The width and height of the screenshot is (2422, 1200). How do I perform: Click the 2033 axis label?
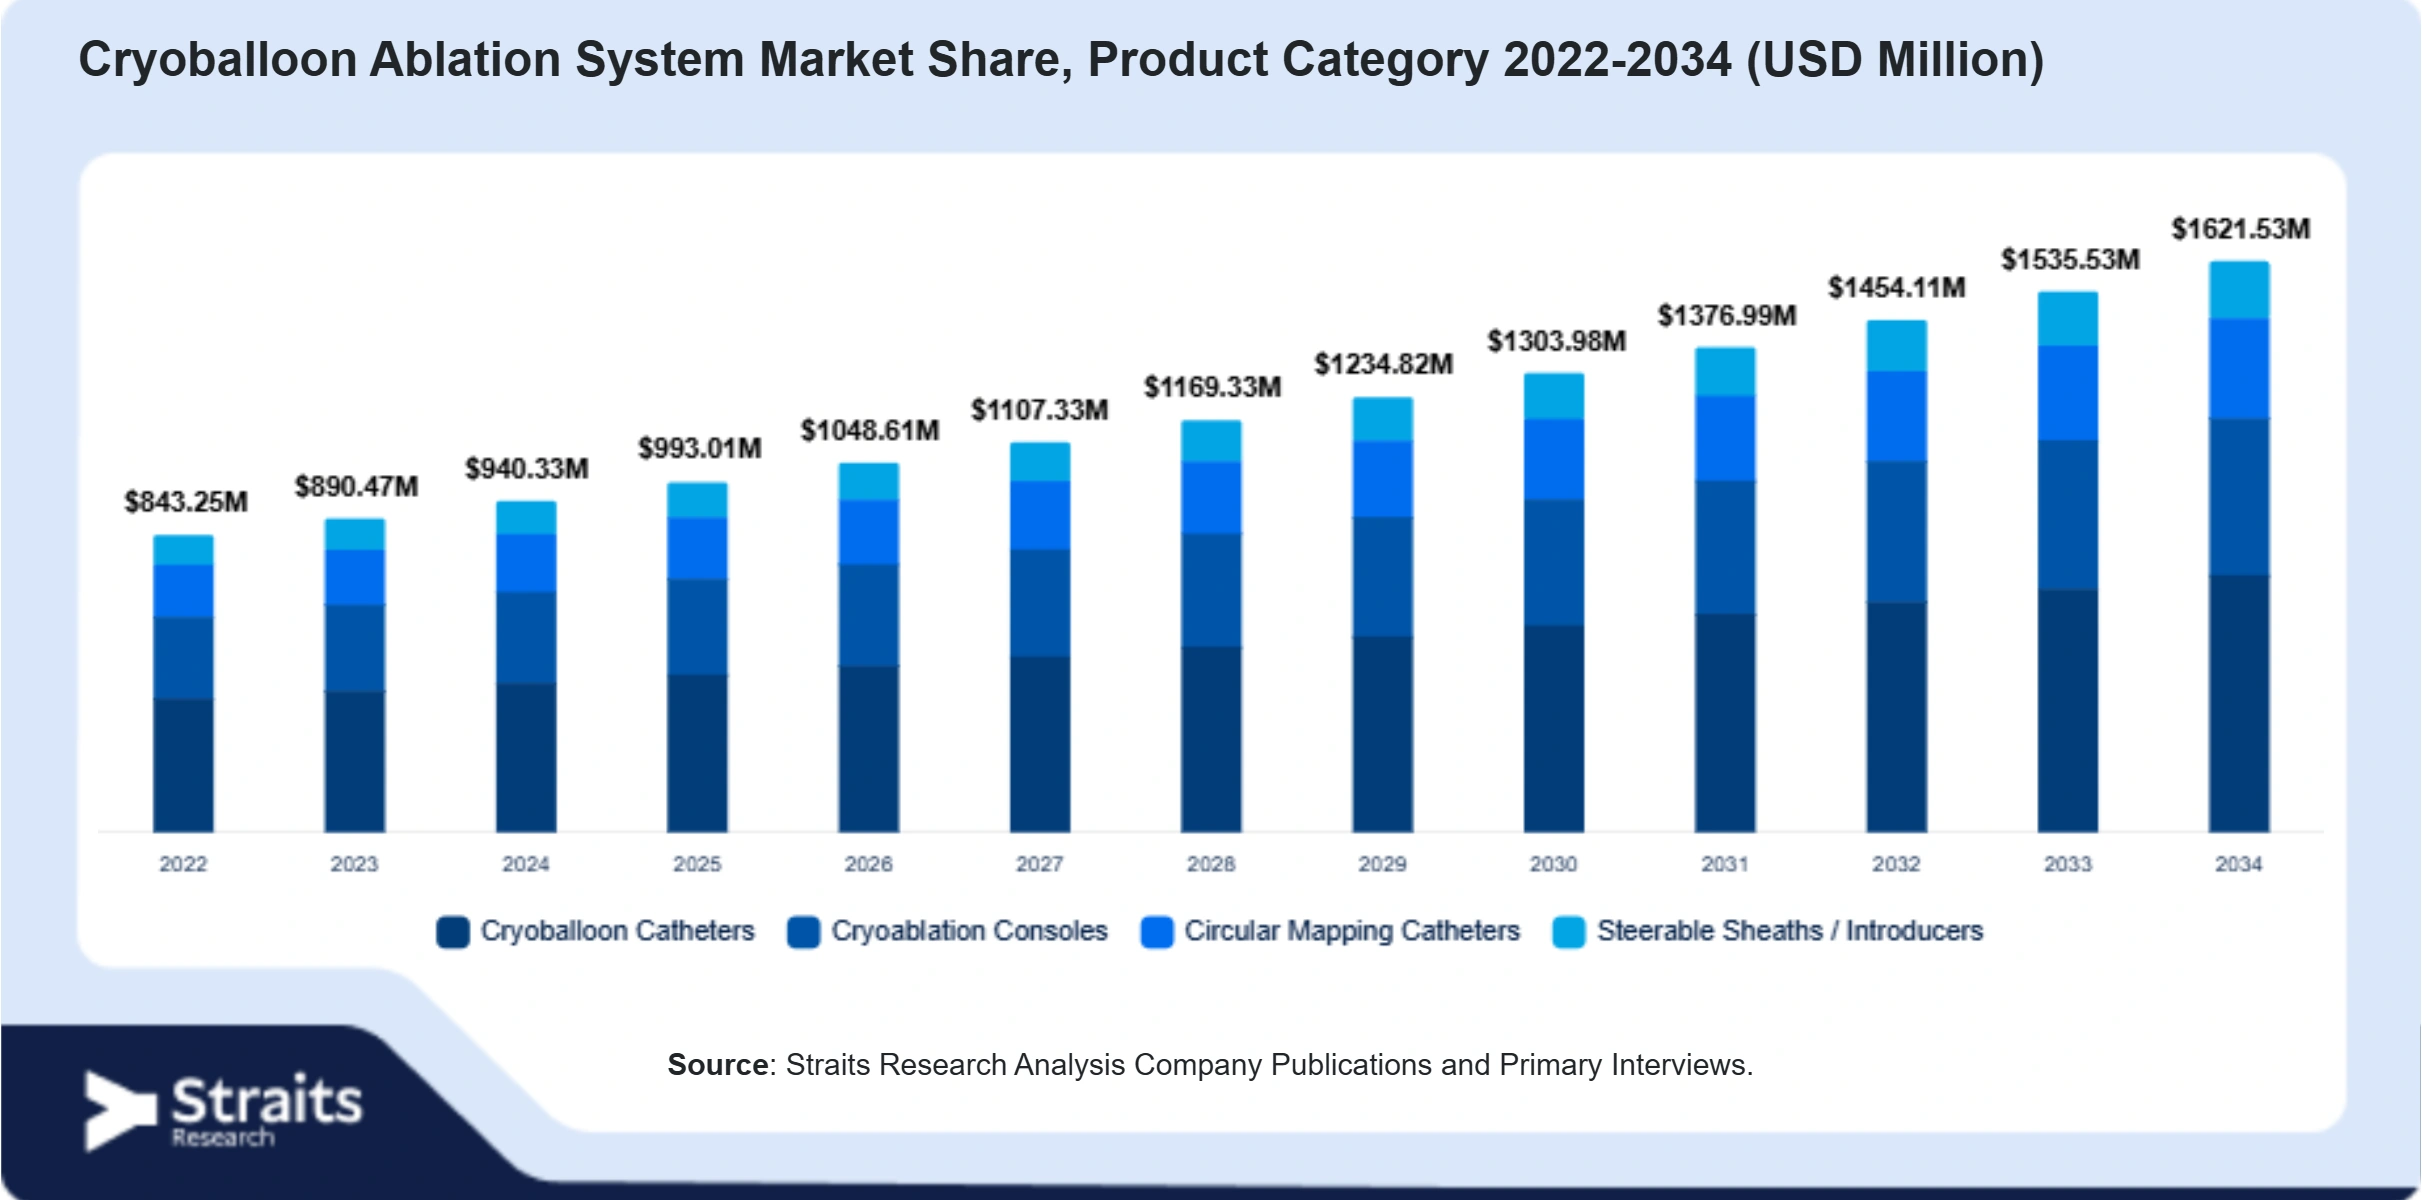[x=2068, y=864]
